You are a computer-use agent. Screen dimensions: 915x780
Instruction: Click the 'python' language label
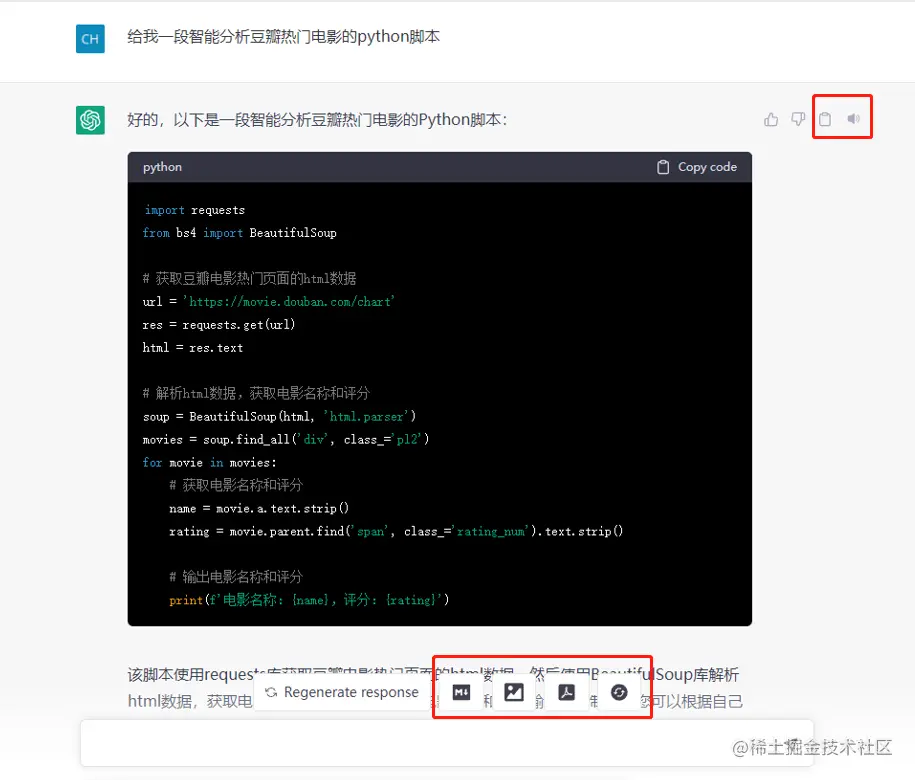coord(162,167)
